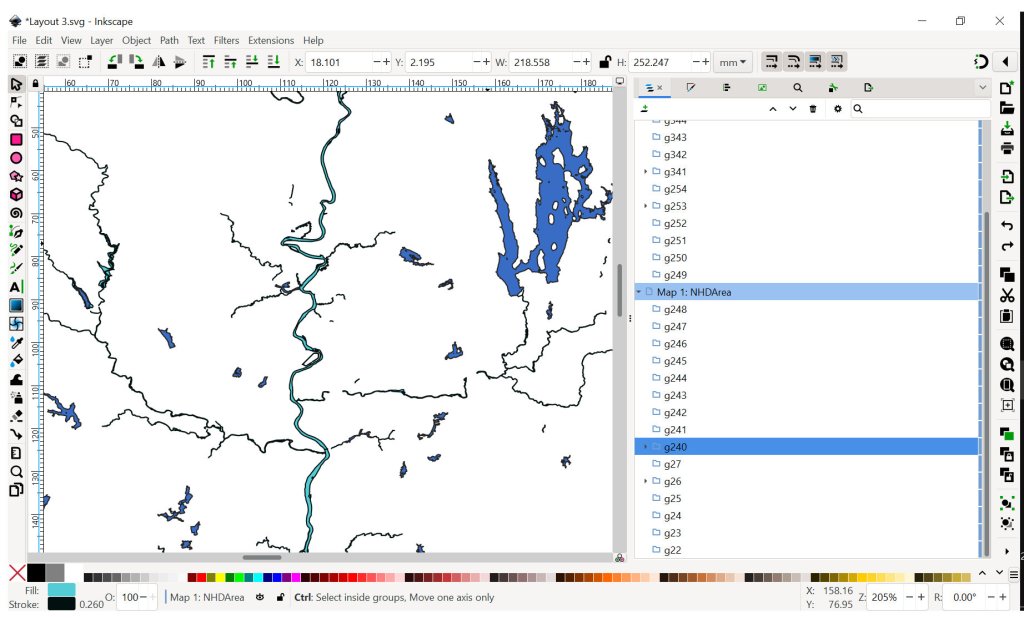Collapse the Map 1: NHDArea layer
The image size is (1024, 618).
(x=639, y=292)
